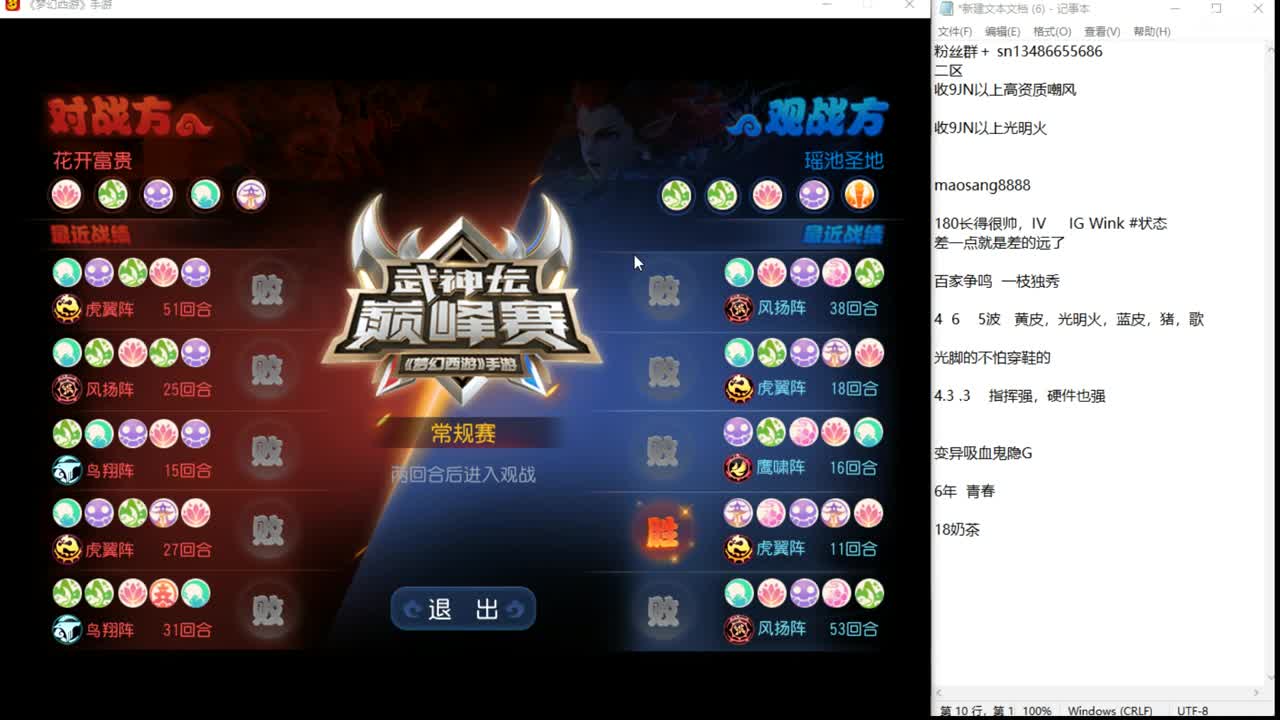Click the maosang8888 line in Notepad
Viewport: 1280px width, 720px height.
(982, 185)
